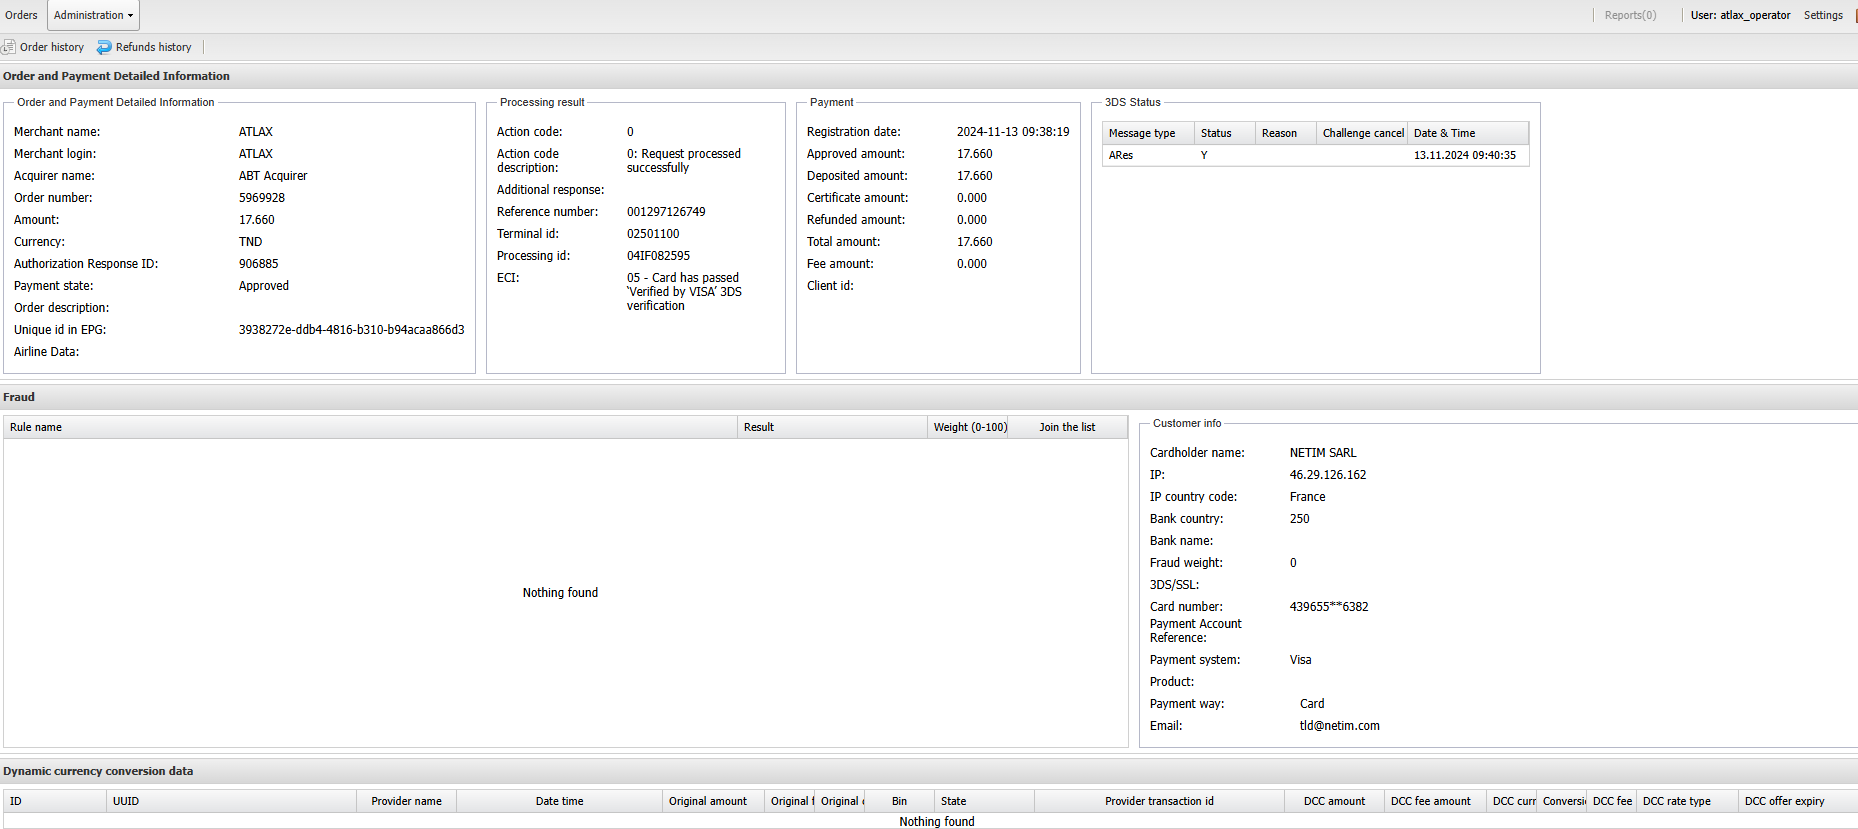Image resolution: width=1858 pixels, height=829 pixels.
Task: Collapse the Dynamic currency conversion data section
Action: tap(98, 771)
